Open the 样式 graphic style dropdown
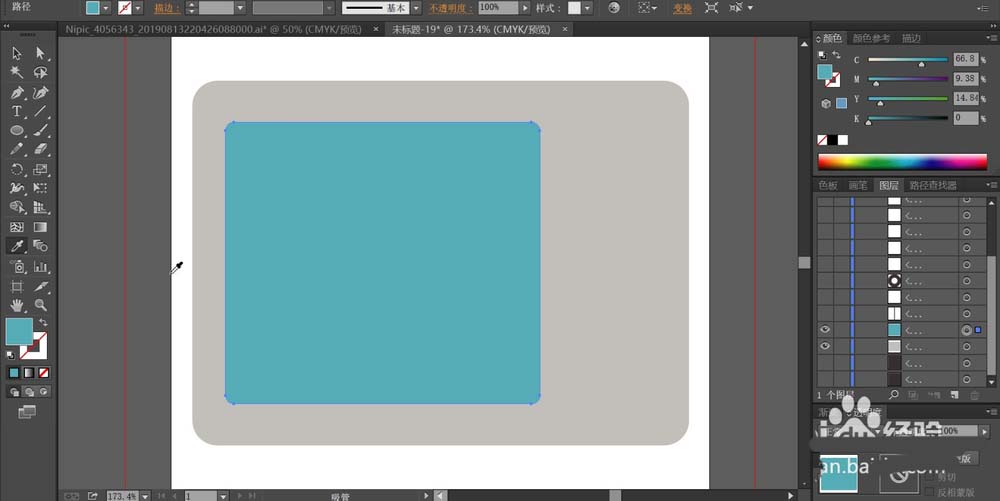This screenshot has height=501, width=1000. click(x=587, y=8)
